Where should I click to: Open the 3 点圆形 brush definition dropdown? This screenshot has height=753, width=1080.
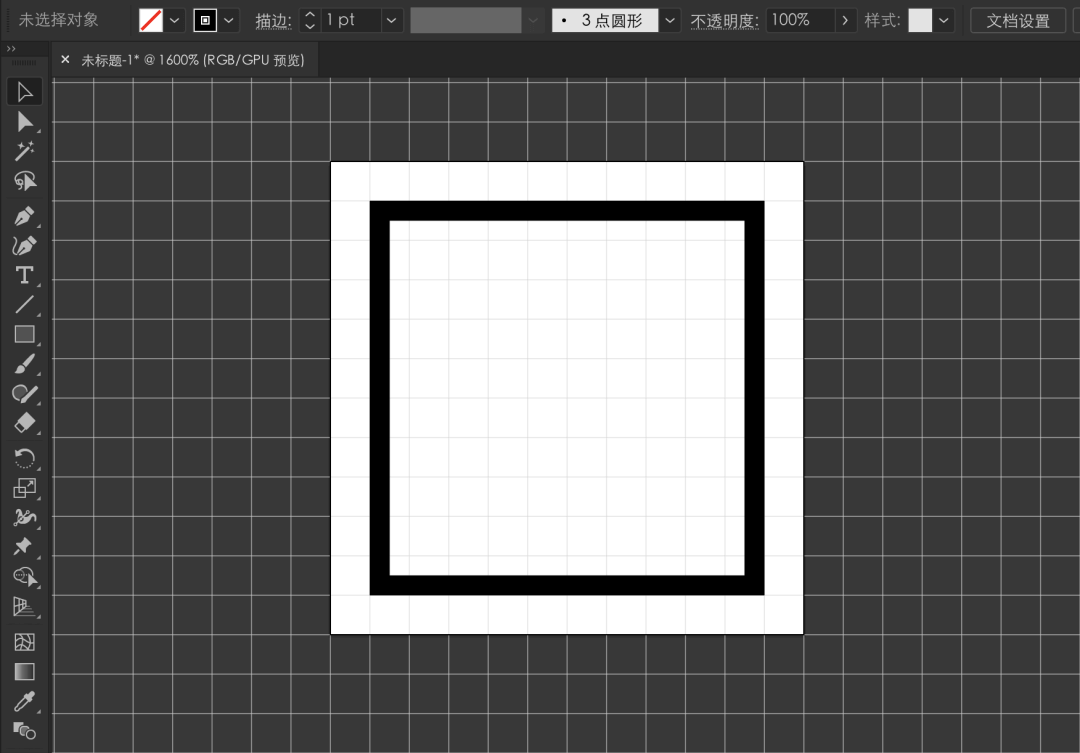[x=670, y=21]
